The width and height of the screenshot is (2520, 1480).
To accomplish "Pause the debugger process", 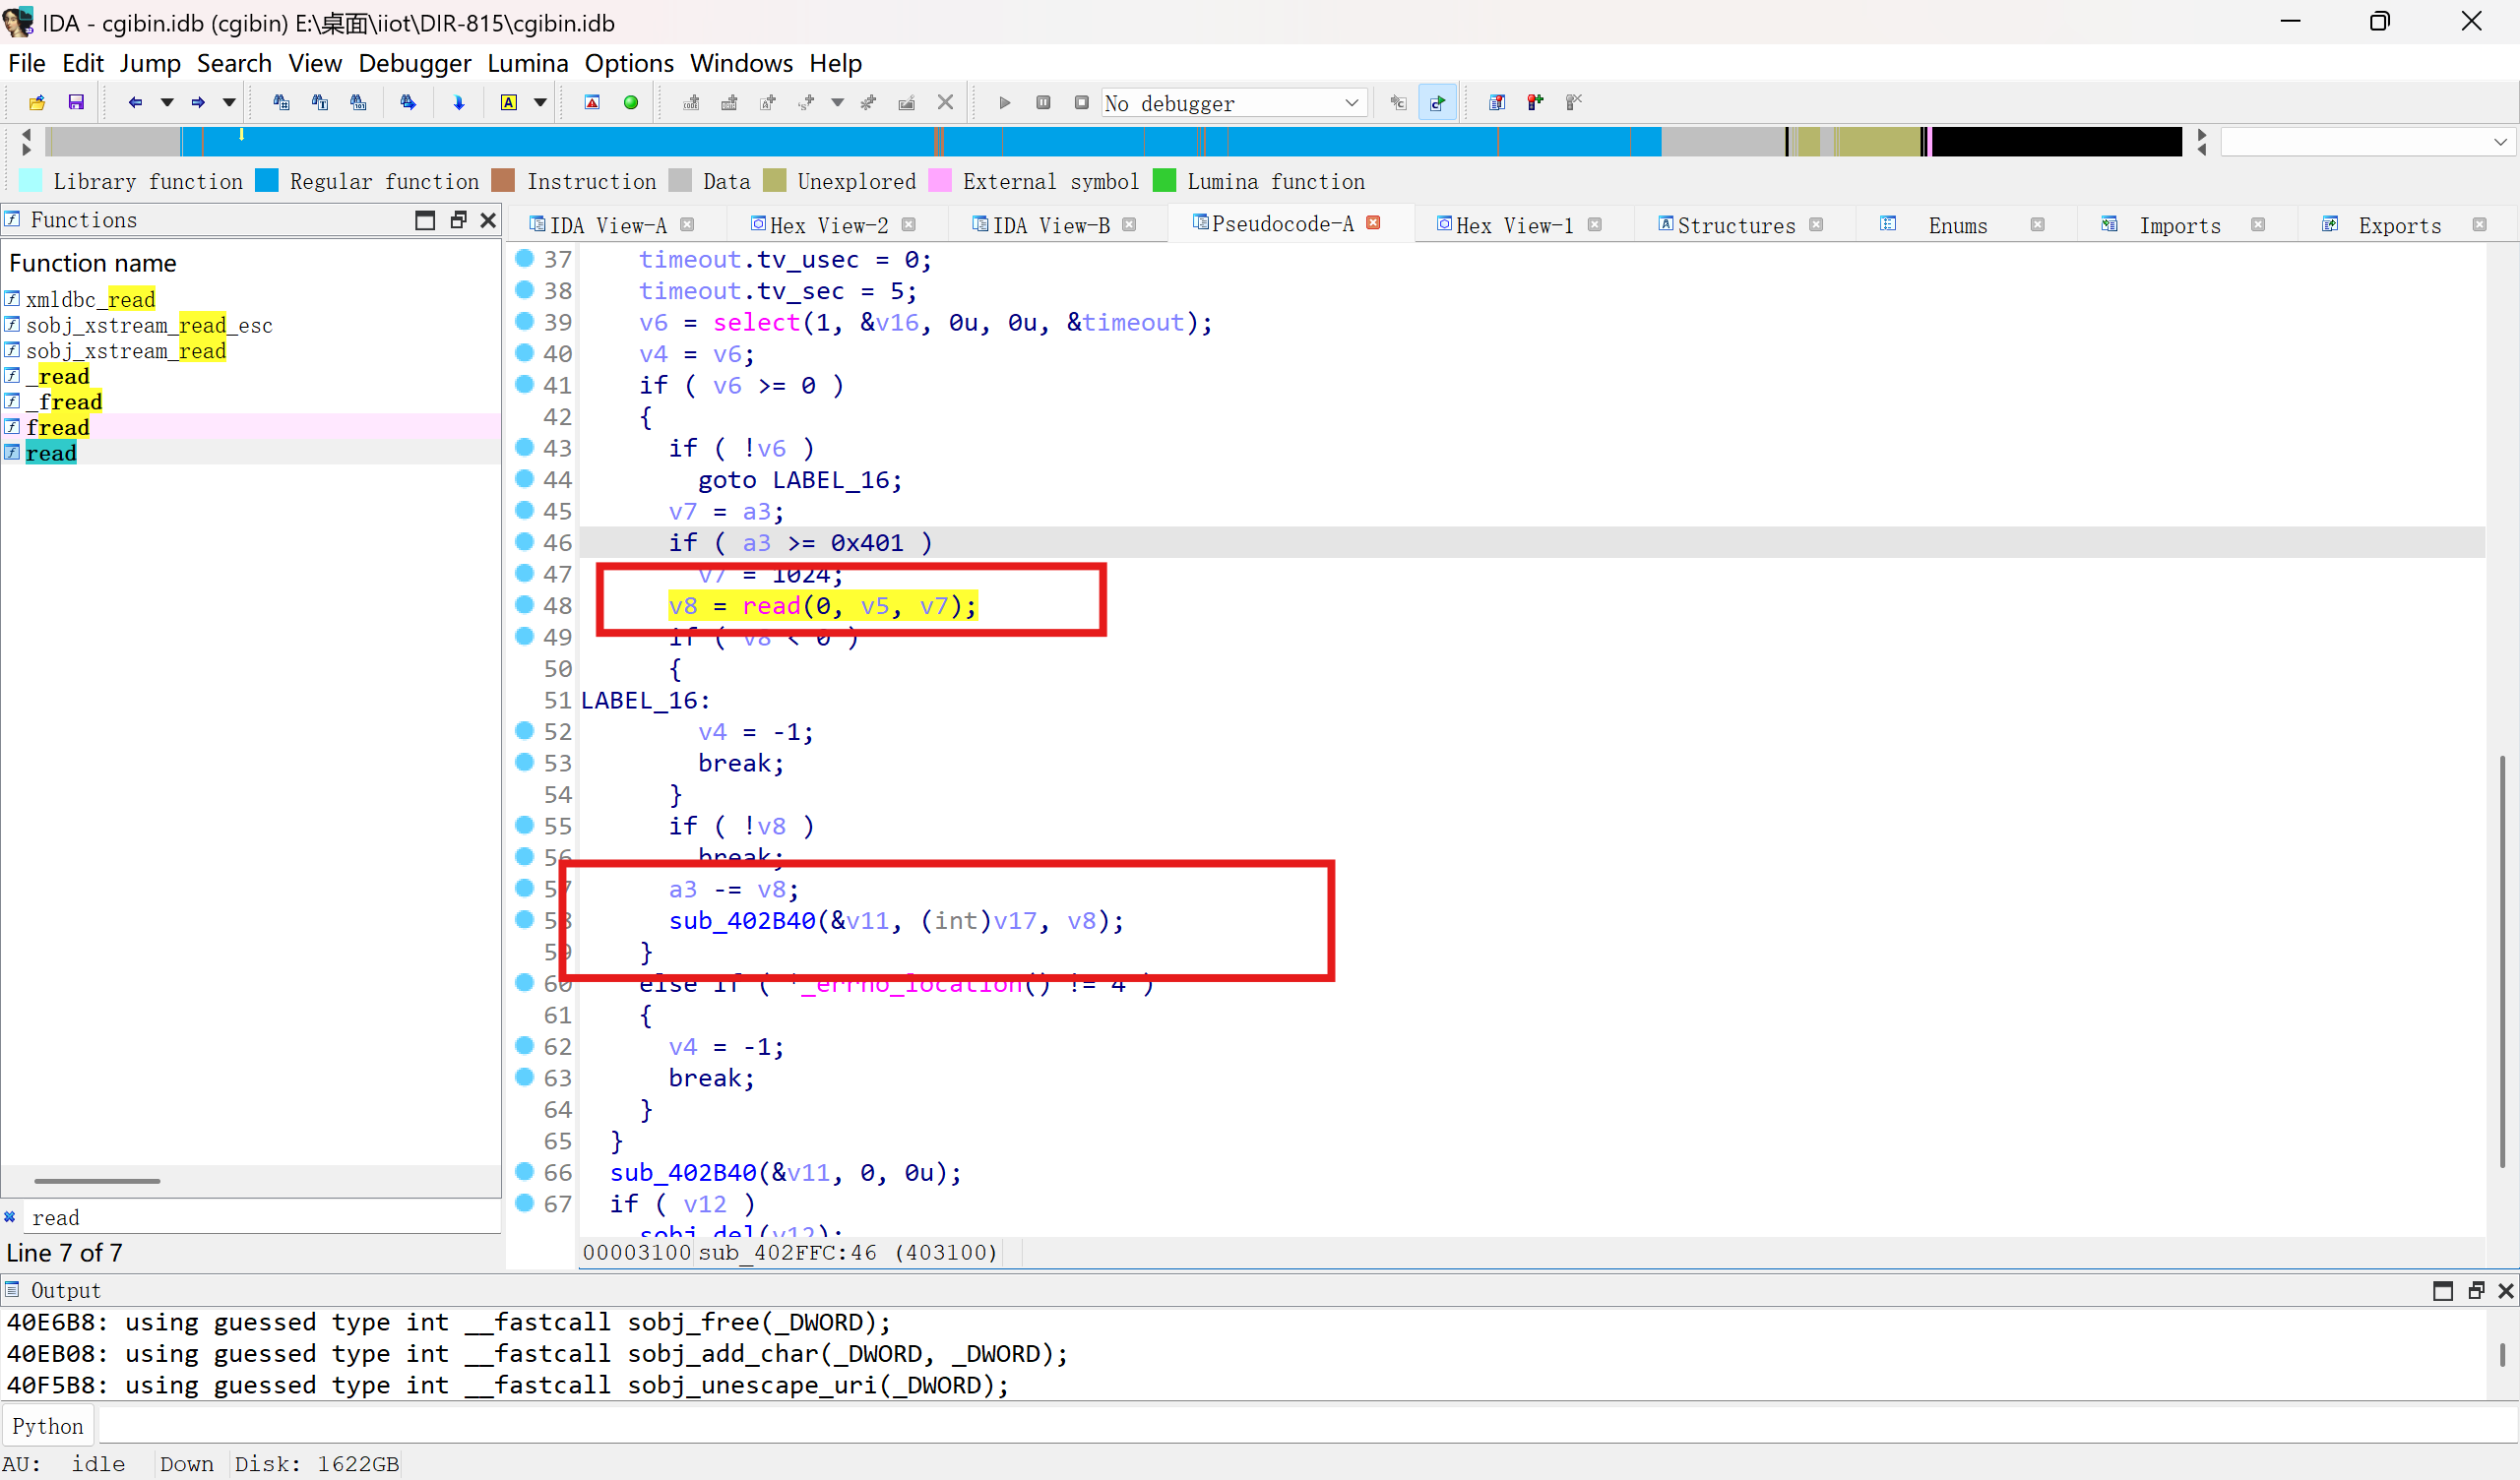I will point(1043,102).
